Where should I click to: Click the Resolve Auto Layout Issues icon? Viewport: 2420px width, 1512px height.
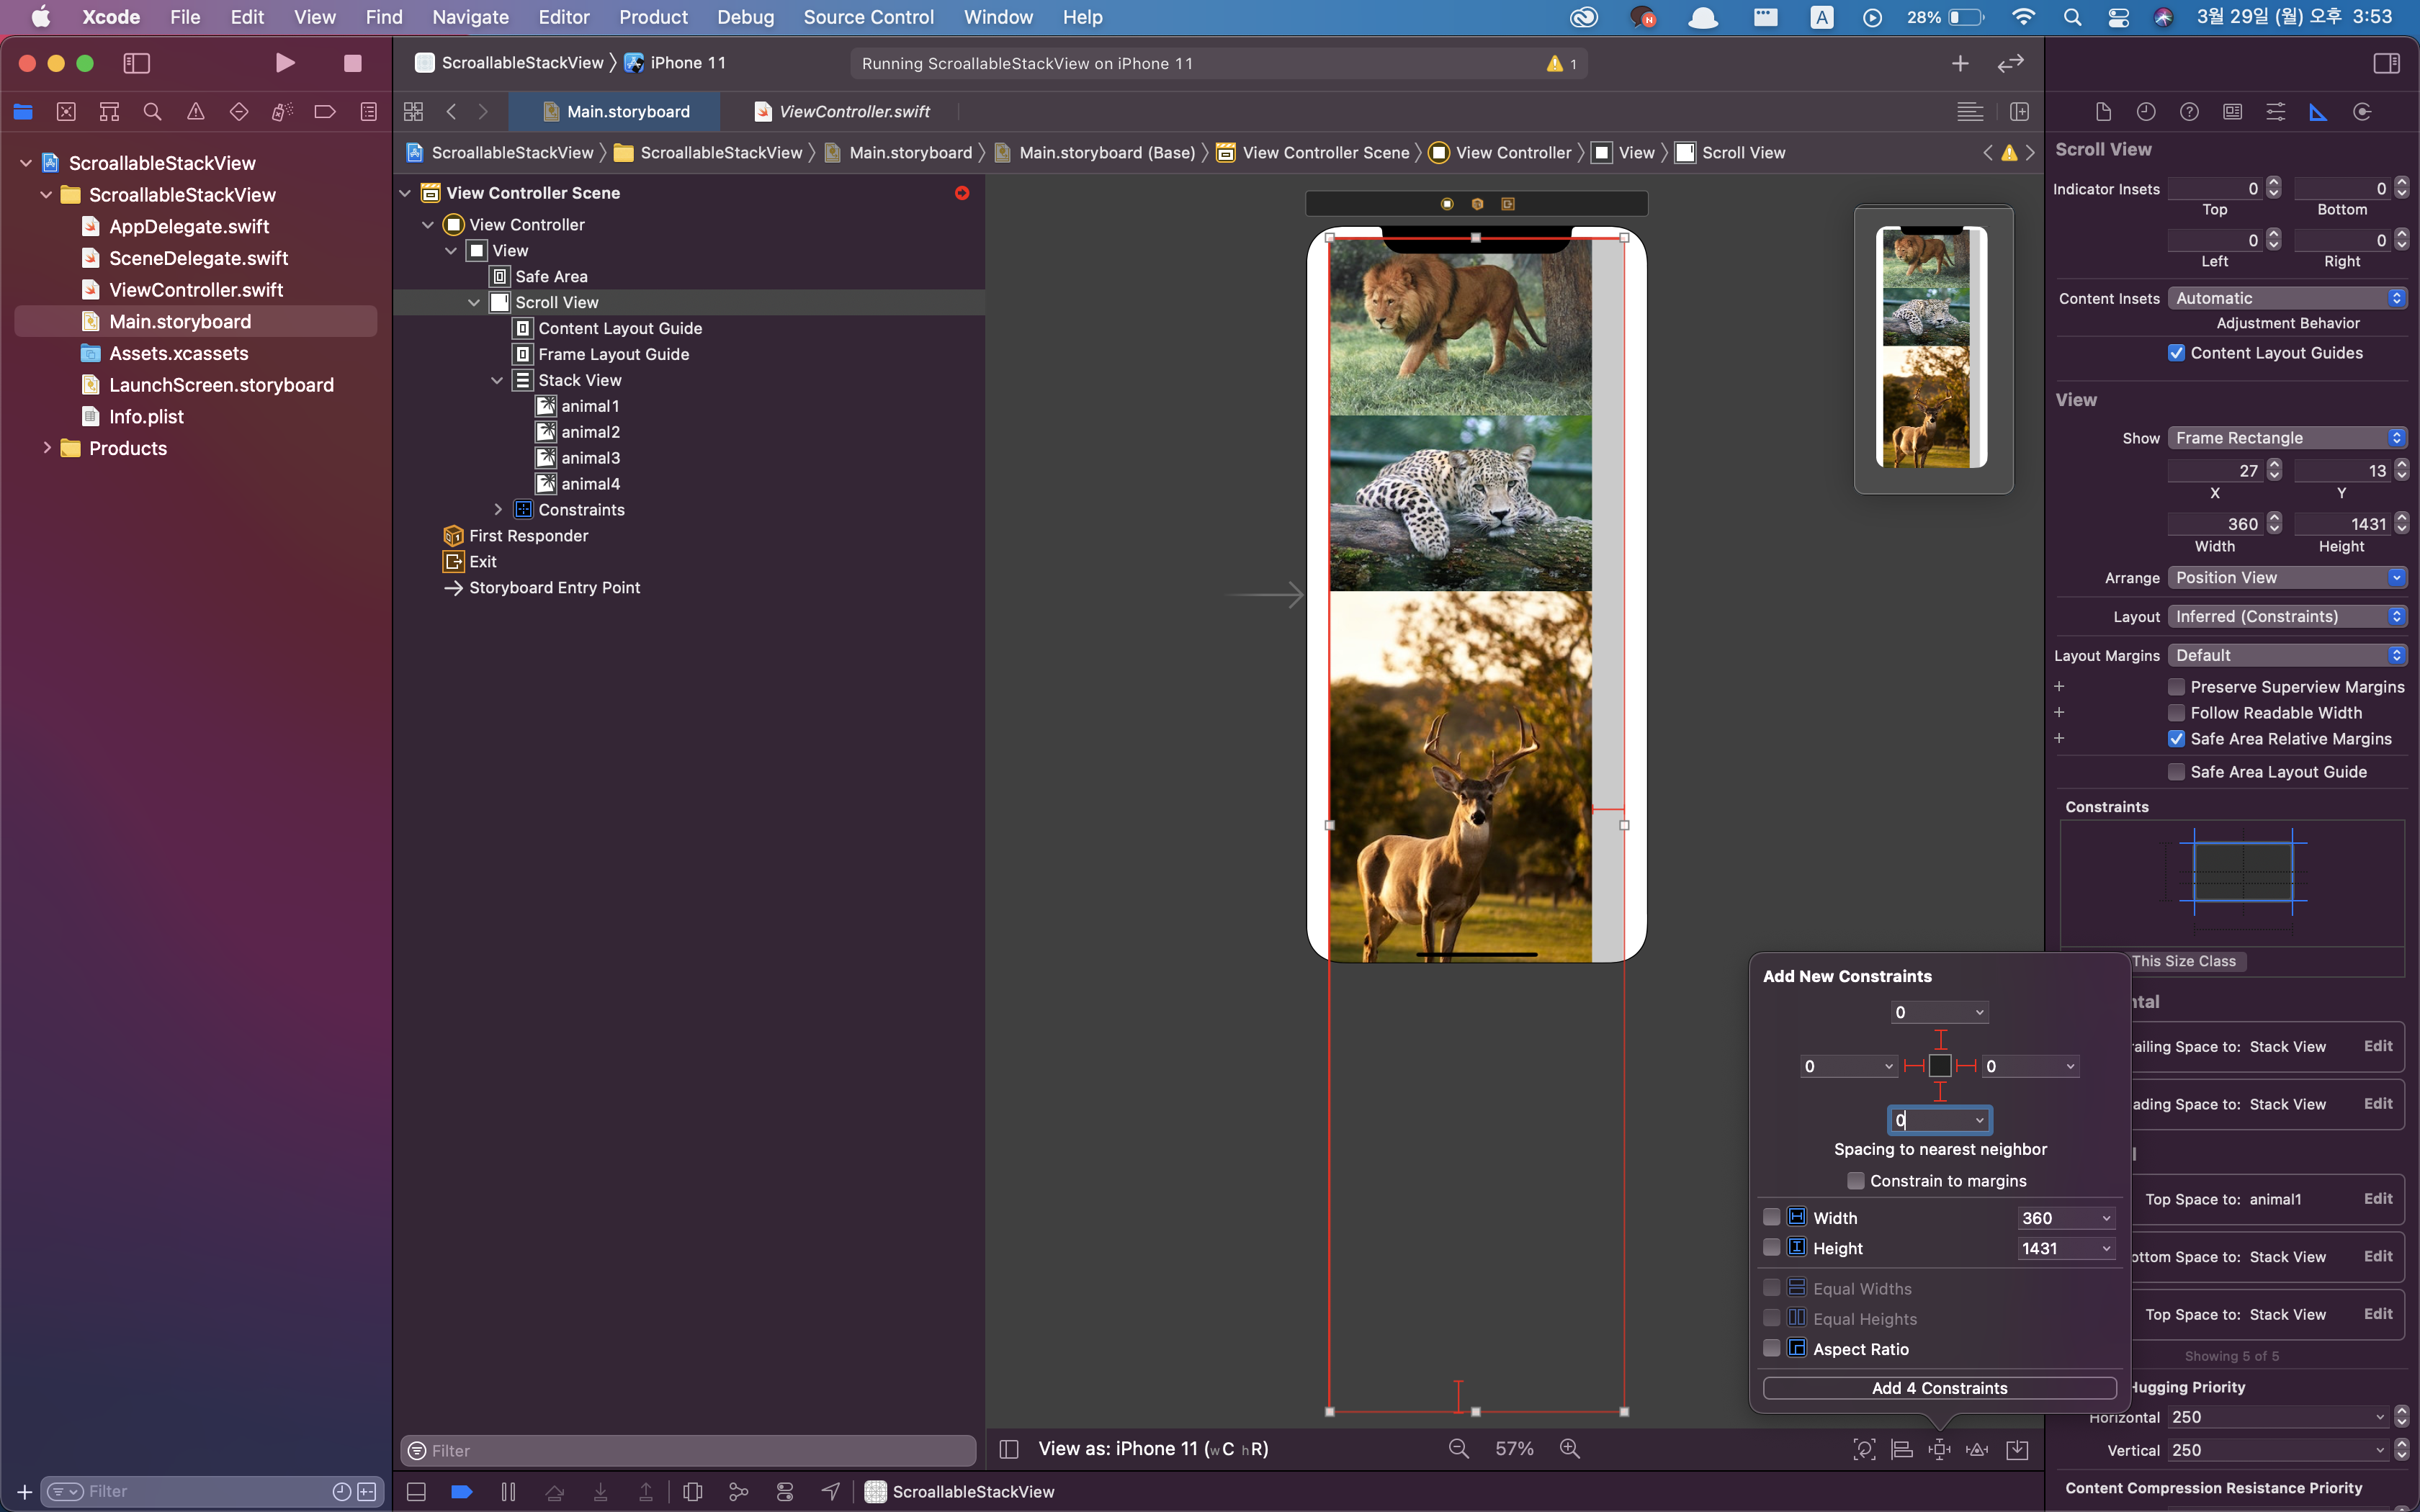(x=1977, y=1449)
